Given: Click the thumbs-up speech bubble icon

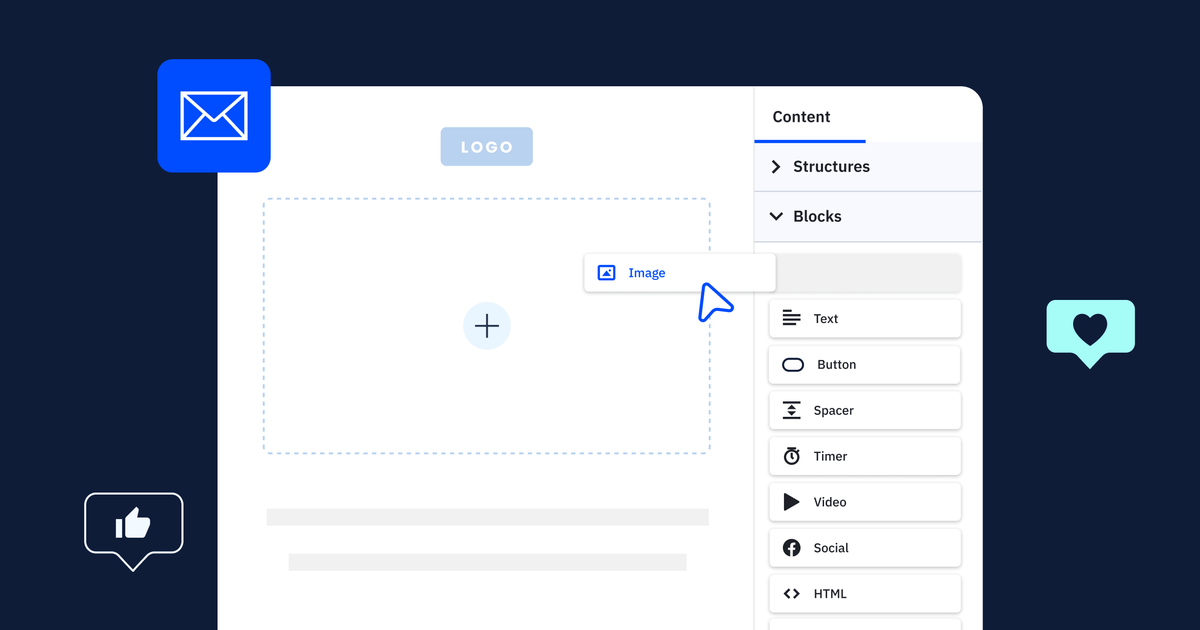Looking at the screenshot, I should 134,531.
